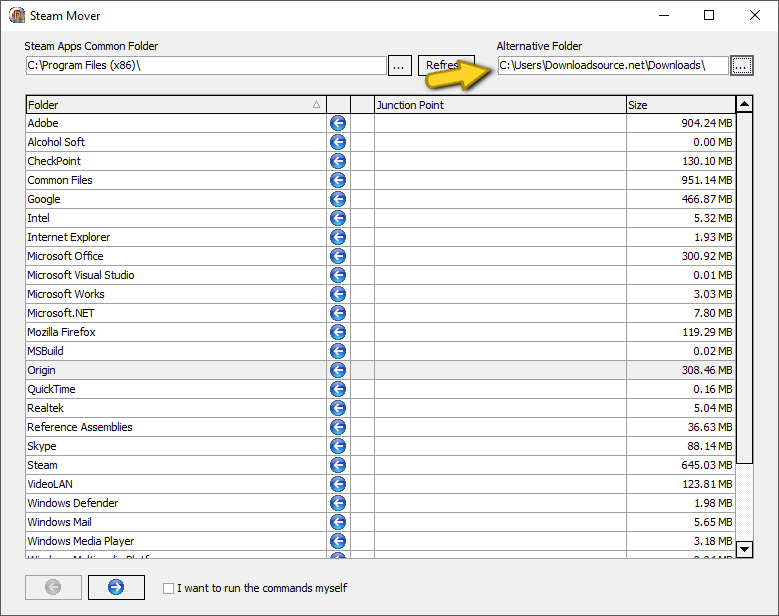Screen dimensions: 779x616
Task: Select the Microsoft Office folder name
Action: tap(65, 256)
